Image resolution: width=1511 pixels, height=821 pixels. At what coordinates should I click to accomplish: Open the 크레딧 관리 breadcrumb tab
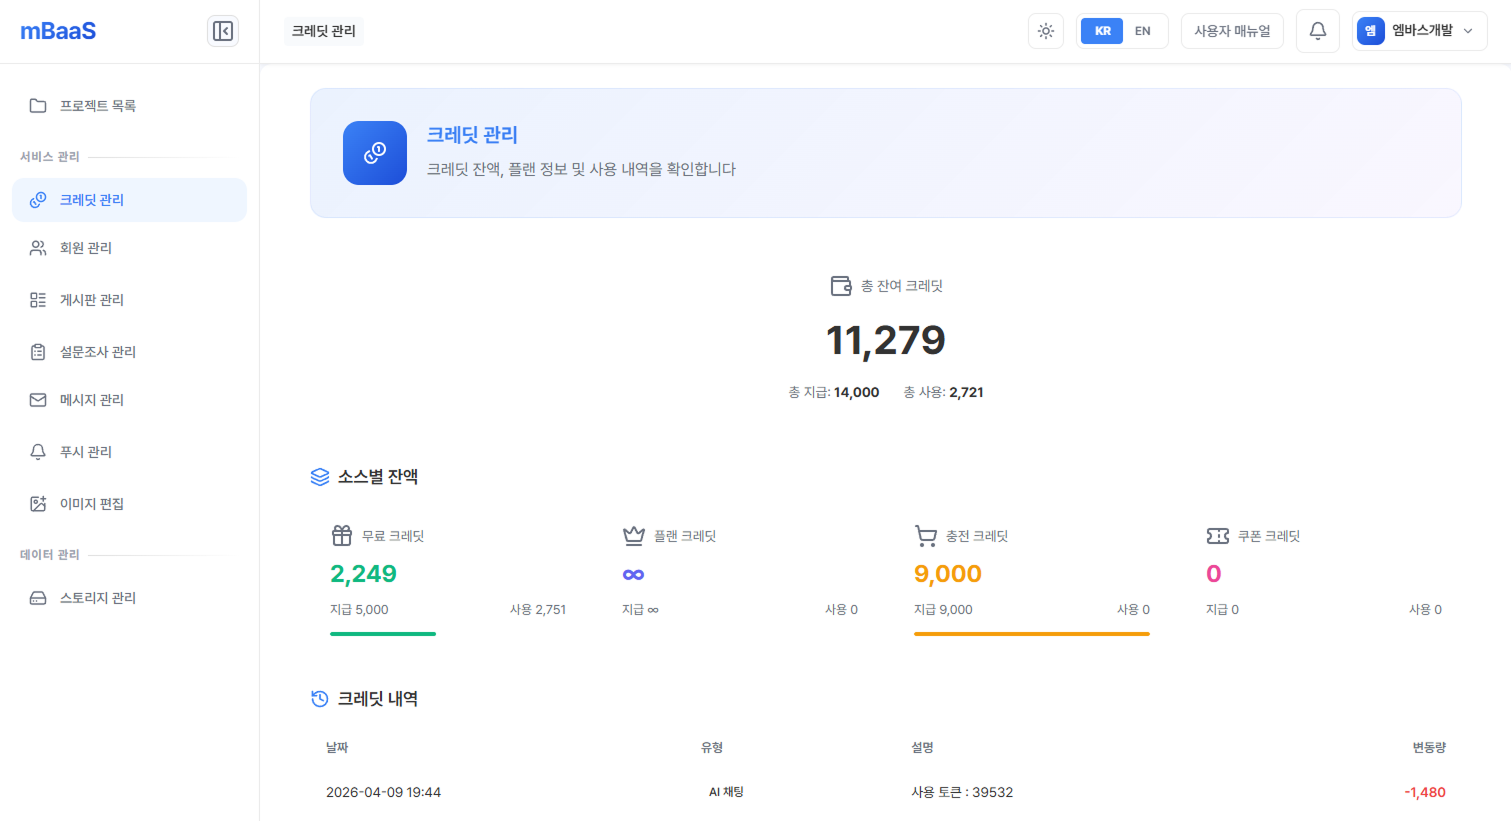(x=323, y=30)
